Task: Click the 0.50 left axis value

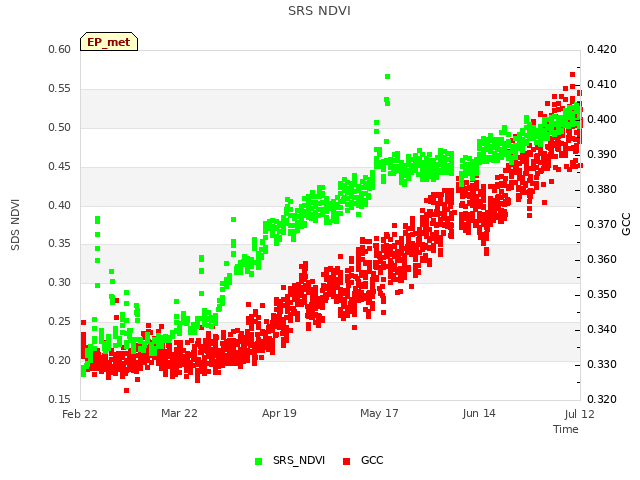Action: pyautogui.click(x=60, y=127)
